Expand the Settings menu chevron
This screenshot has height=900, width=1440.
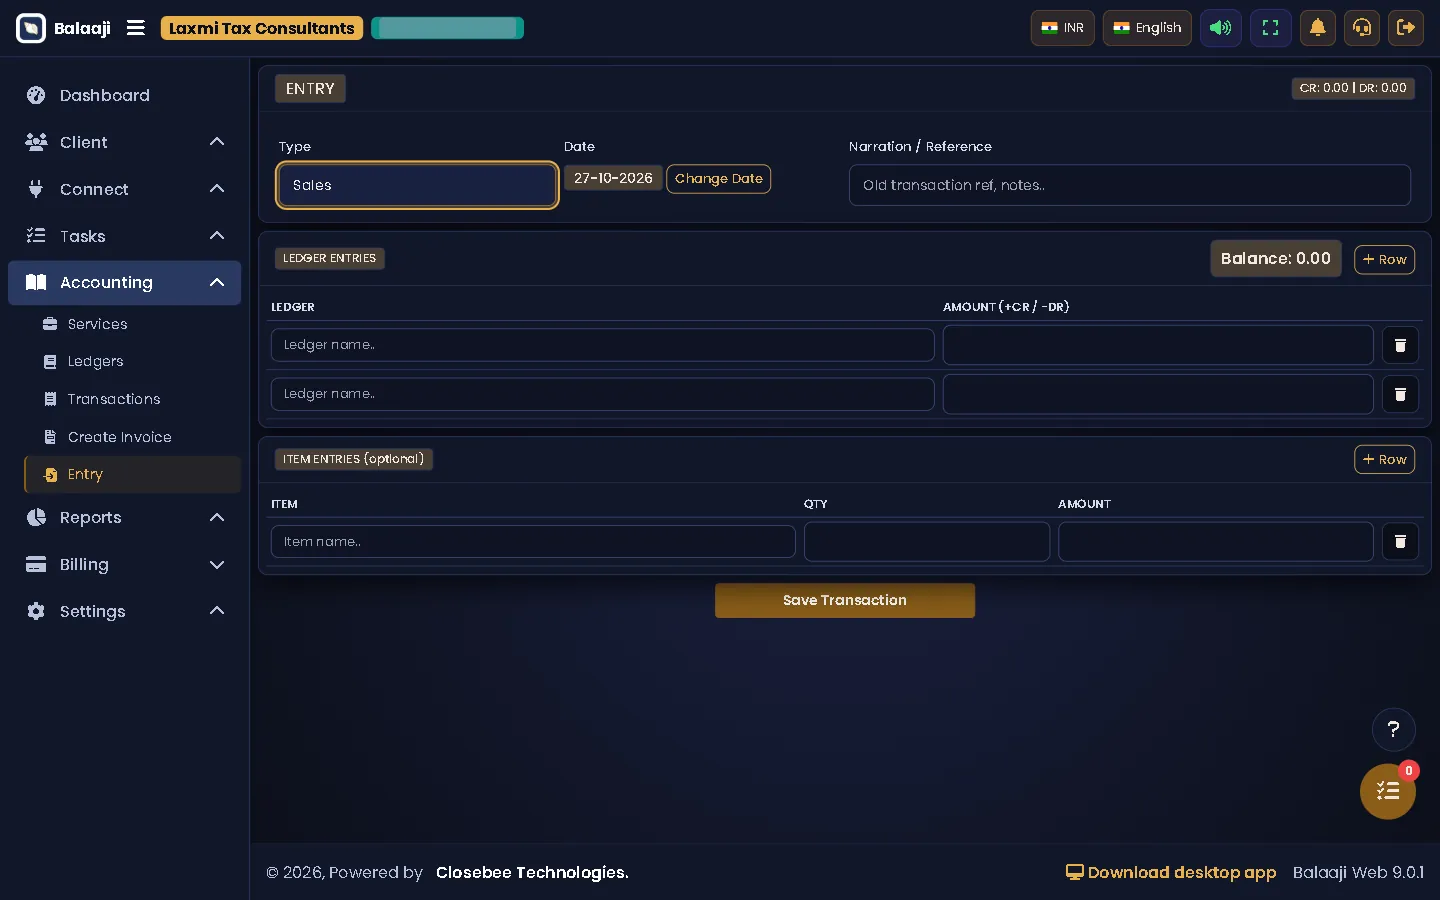[217, 611]
